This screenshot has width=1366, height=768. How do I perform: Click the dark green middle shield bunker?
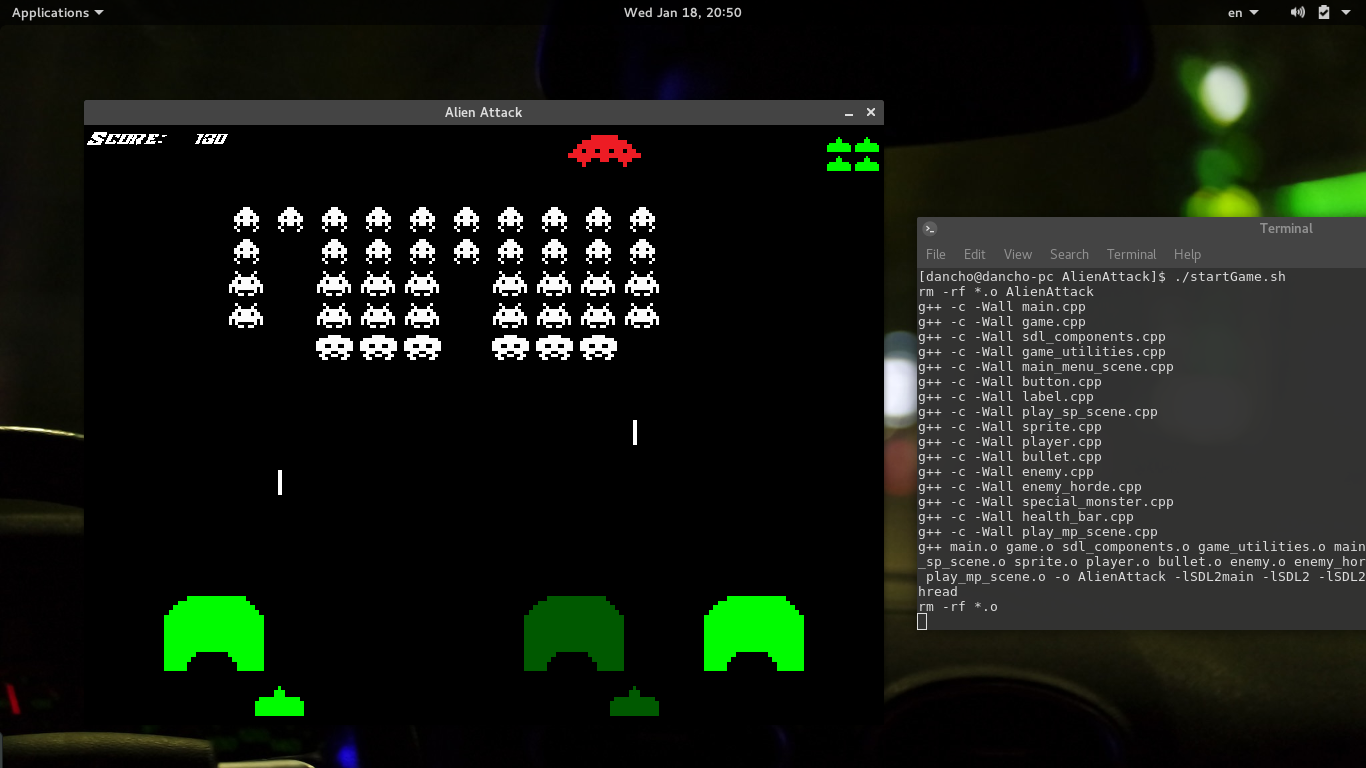click(574, 633)
